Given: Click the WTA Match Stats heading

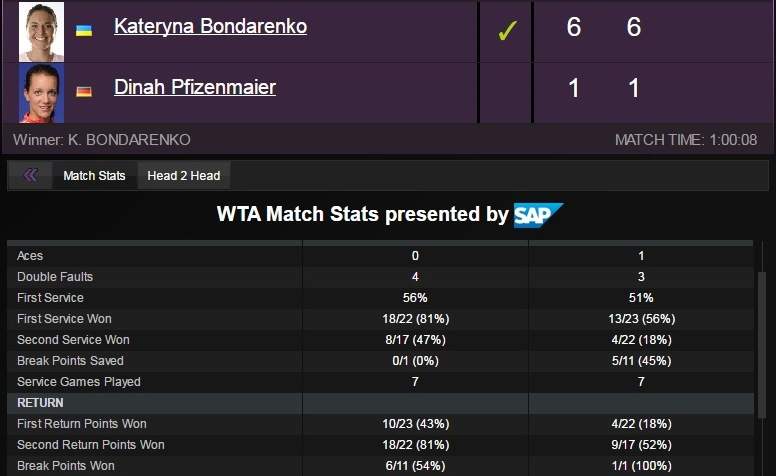Looking at the screenshot, I should 362,215.
